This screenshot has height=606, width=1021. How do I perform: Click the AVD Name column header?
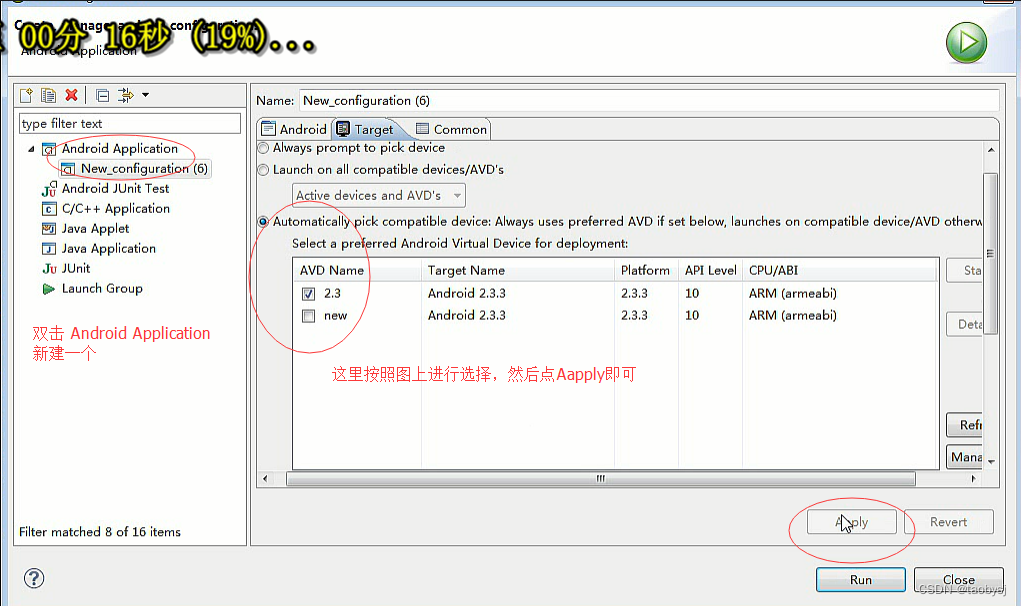pos(357,270)
